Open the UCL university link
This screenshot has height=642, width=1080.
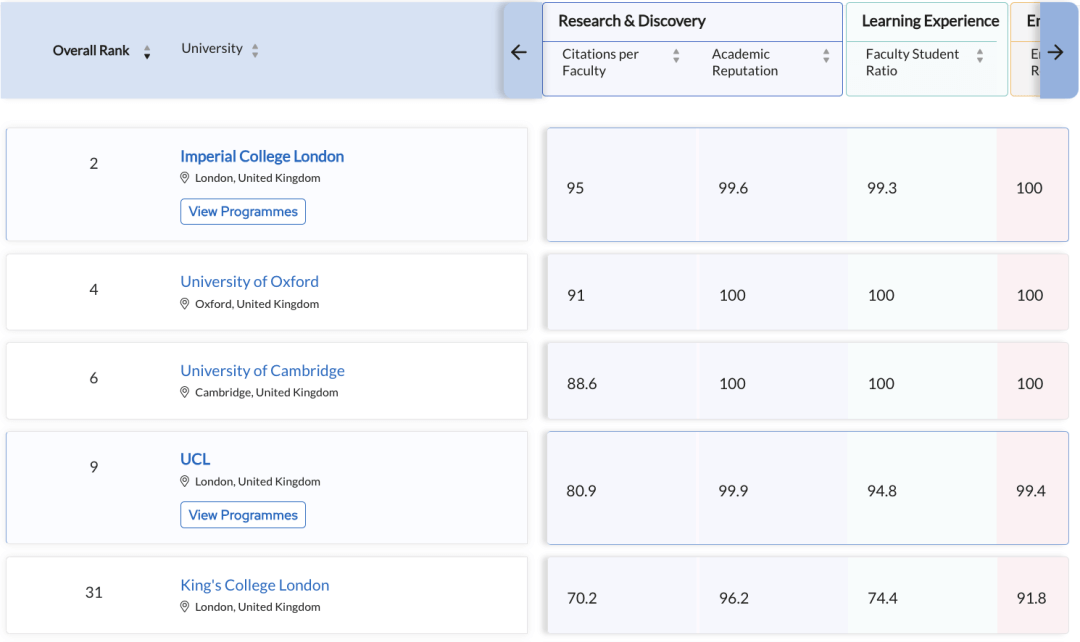coord(195,459)
